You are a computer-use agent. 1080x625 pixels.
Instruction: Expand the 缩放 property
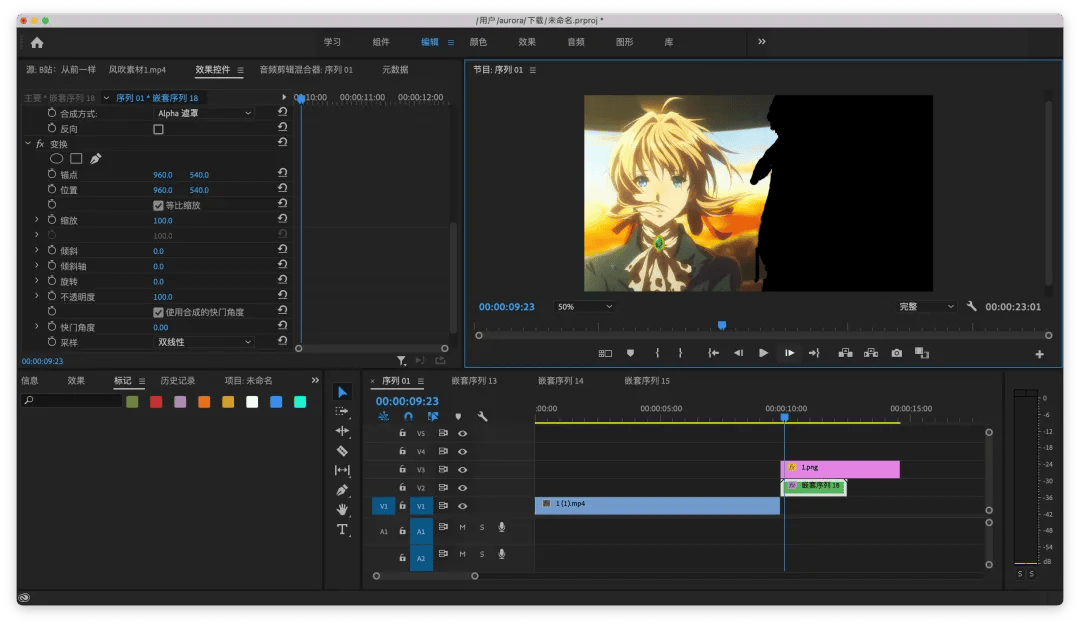[37, 220]
